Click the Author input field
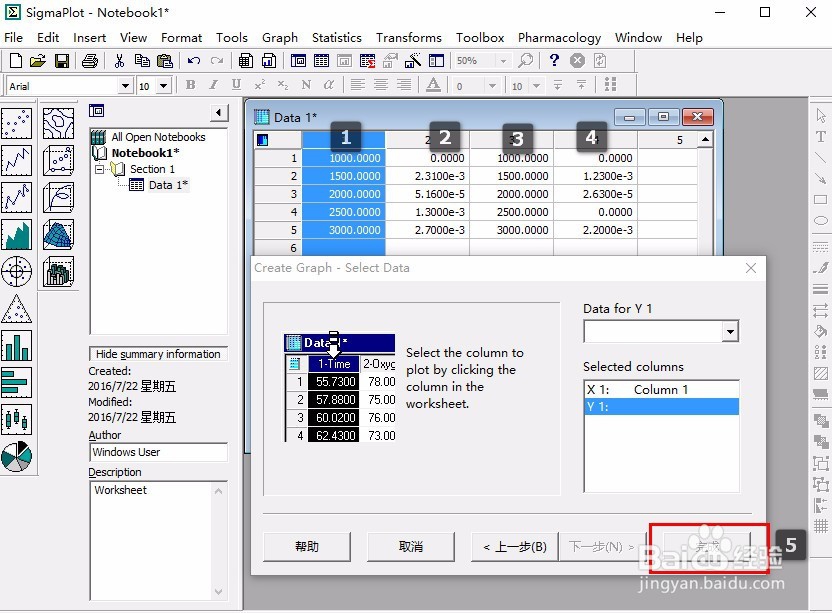 click(158, 452)
